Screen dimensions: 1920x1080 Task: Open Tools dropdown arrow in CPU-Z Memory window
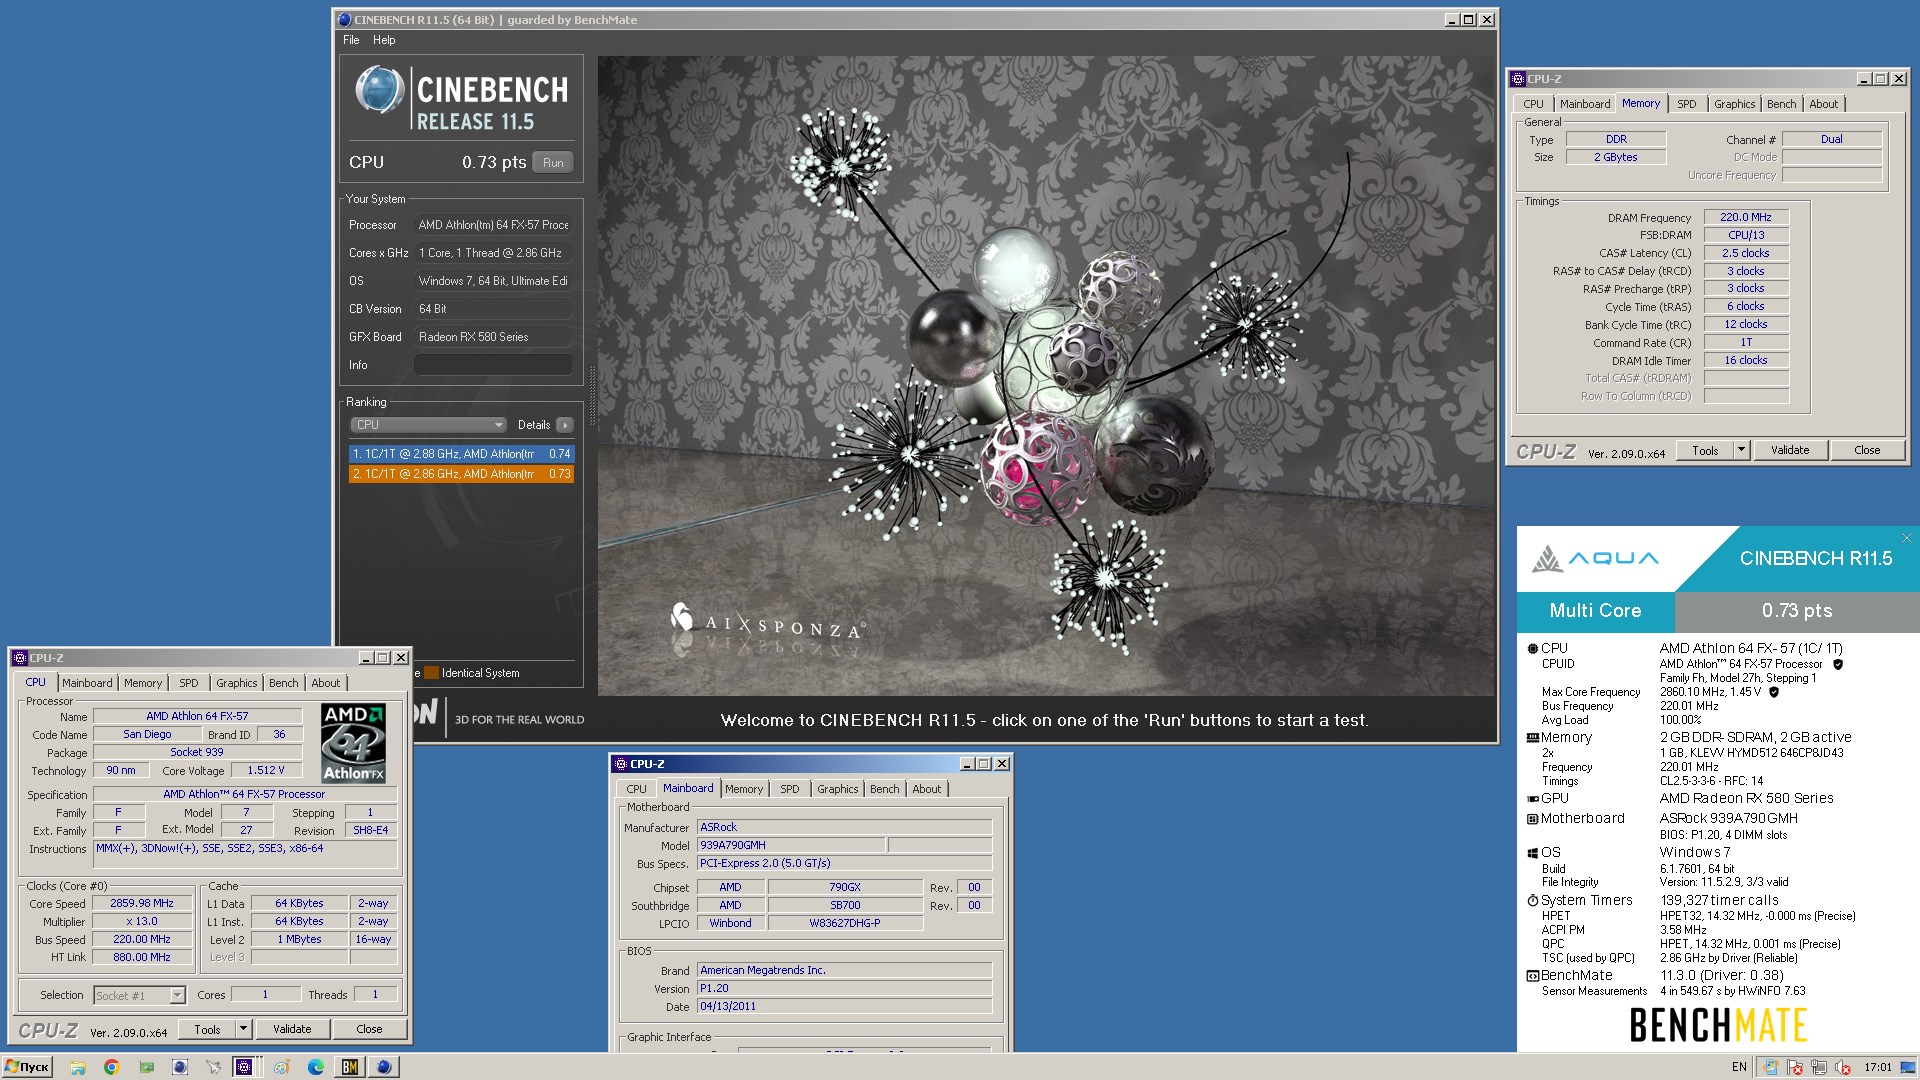(1740, 450)
